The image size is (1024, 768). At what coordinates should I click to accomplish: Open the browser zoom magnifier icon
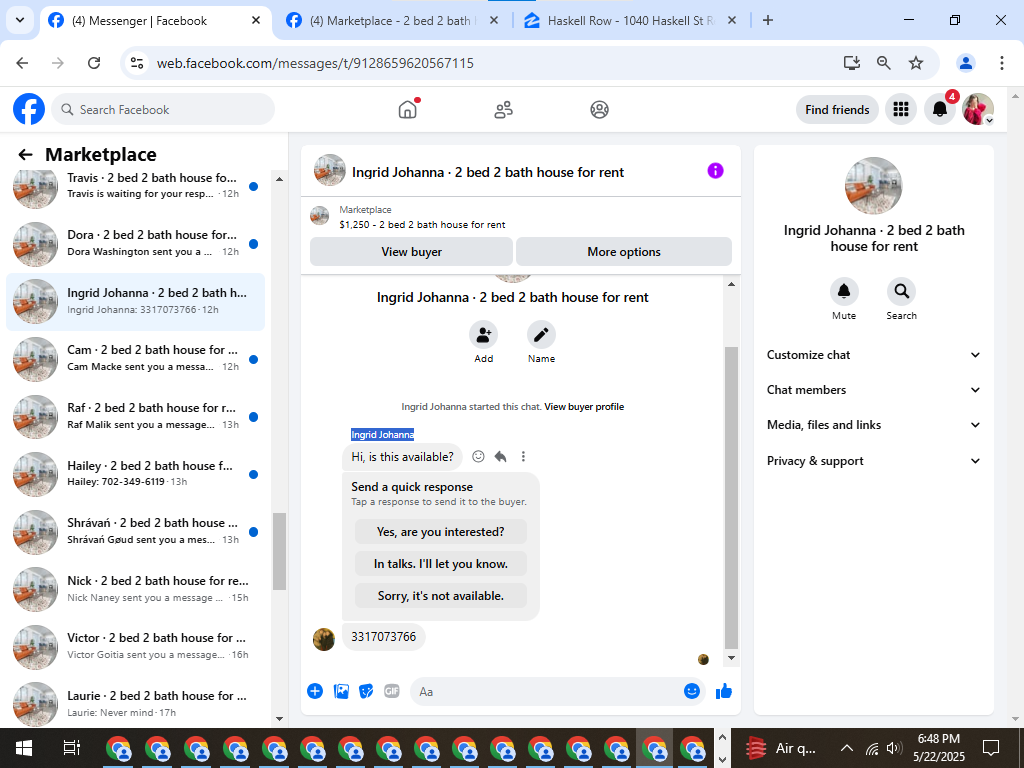(884, 63)
